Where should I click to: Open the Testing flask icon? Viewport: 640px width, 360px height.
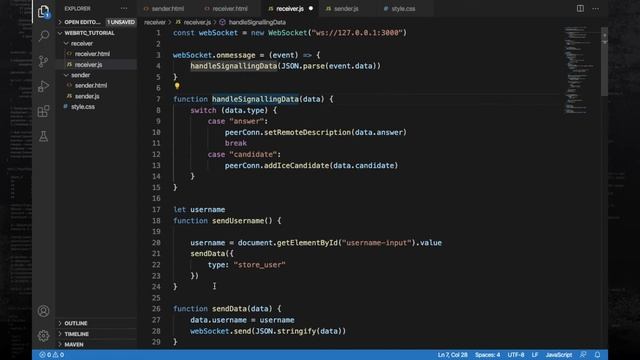pos(43,136)
